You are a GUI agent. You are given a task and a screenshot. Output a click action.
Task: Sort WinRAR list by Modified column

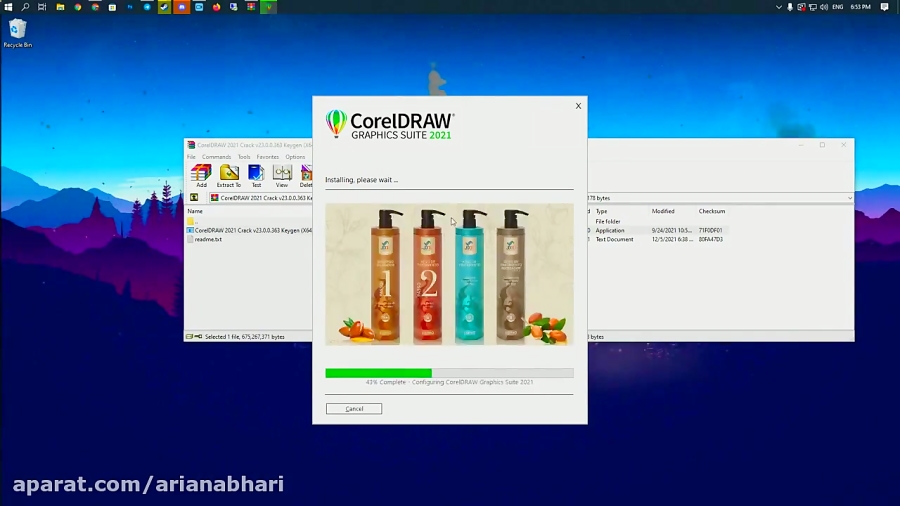663,211
